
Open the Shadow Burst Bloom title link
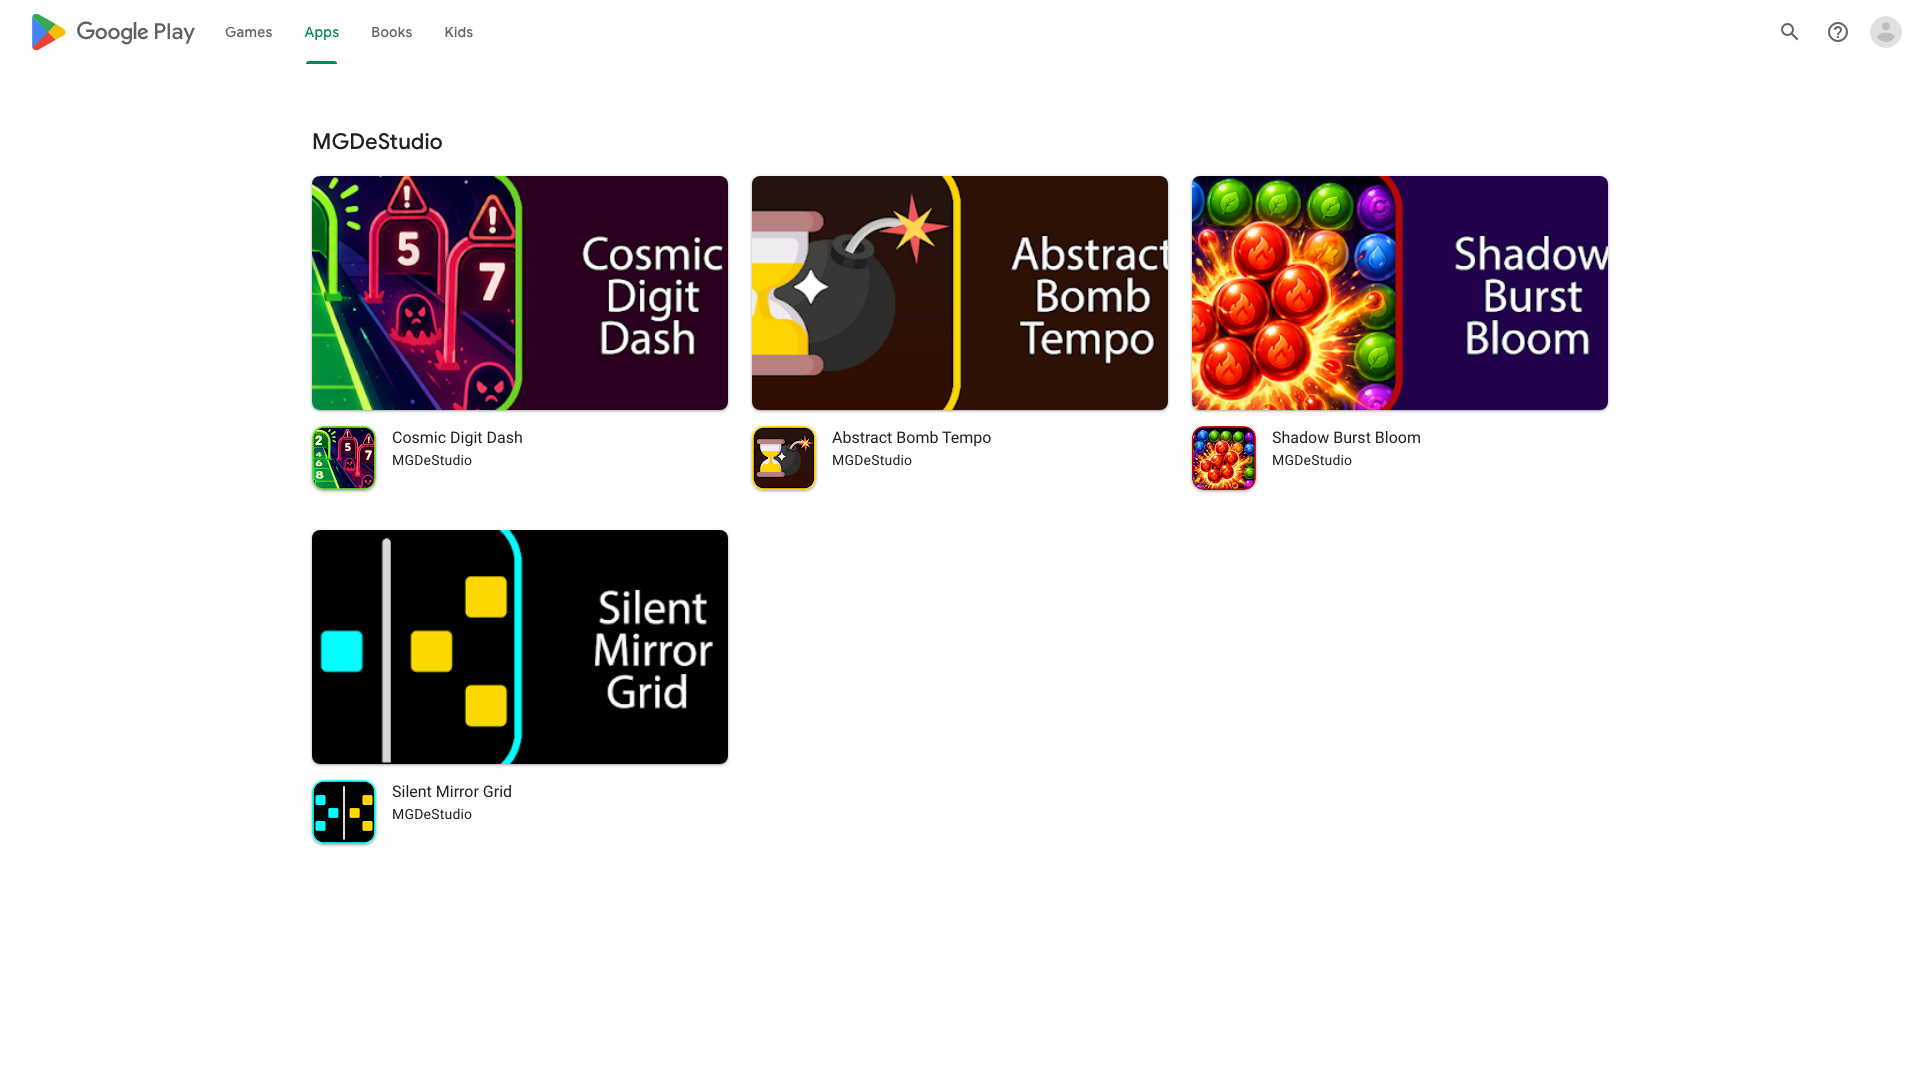click(x=1346, y=437)
